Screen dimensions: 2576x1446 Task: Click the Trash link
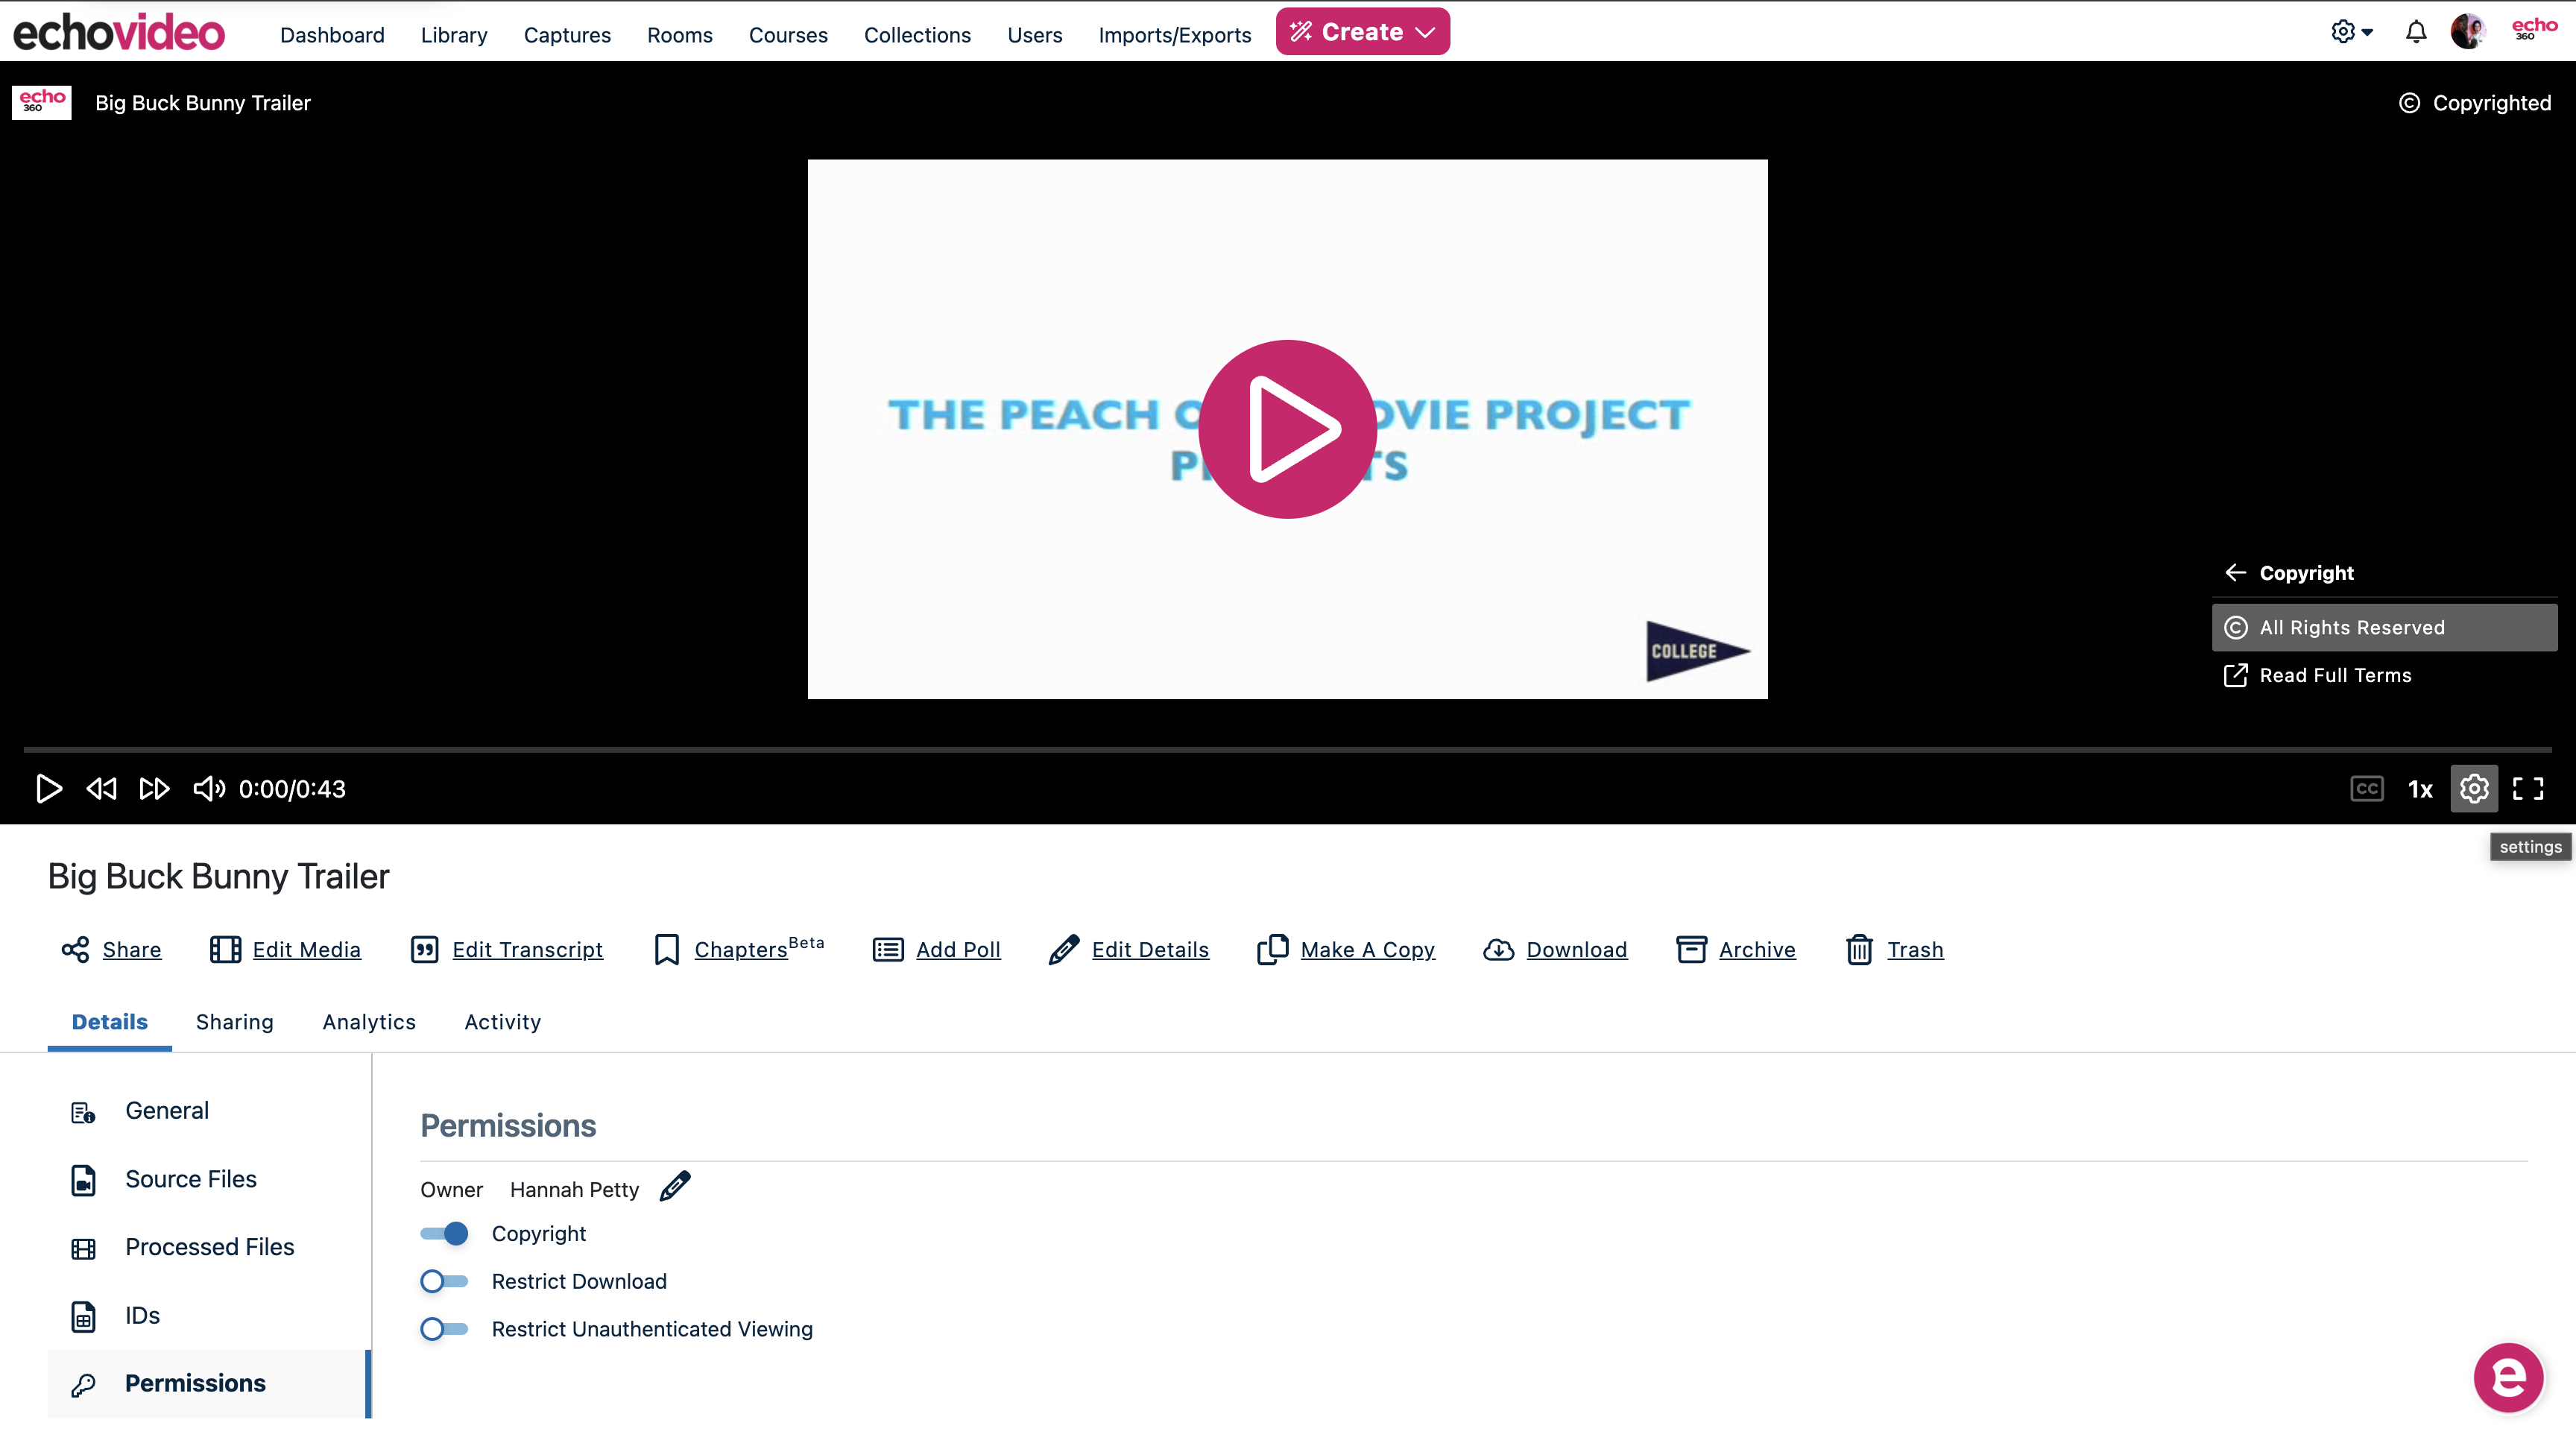click(1894, 949)
